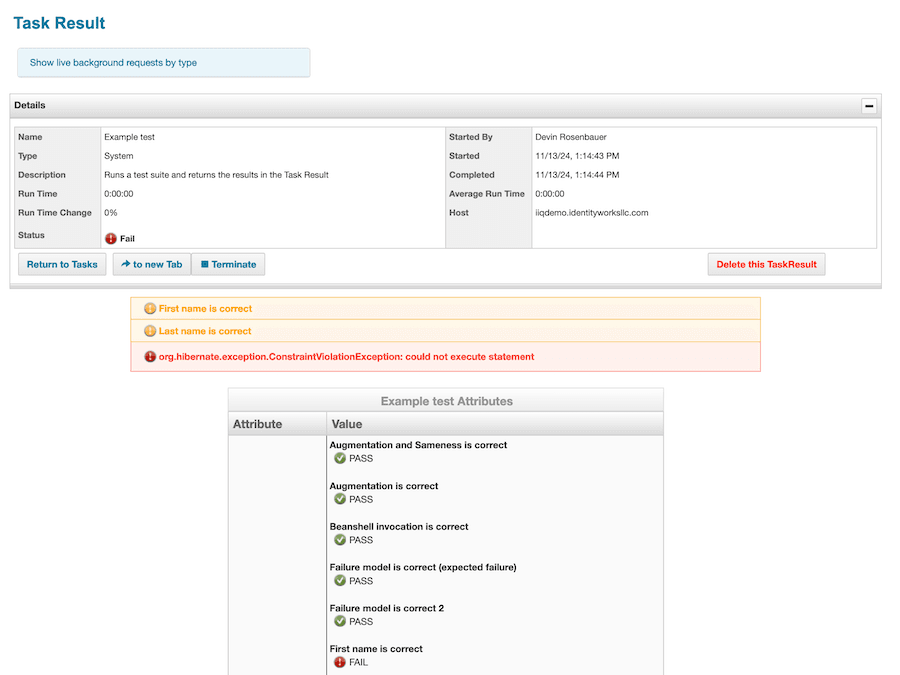Click PASS check icon under Failure model (expected failure)
900x675 pixels.
click(340, 580)
